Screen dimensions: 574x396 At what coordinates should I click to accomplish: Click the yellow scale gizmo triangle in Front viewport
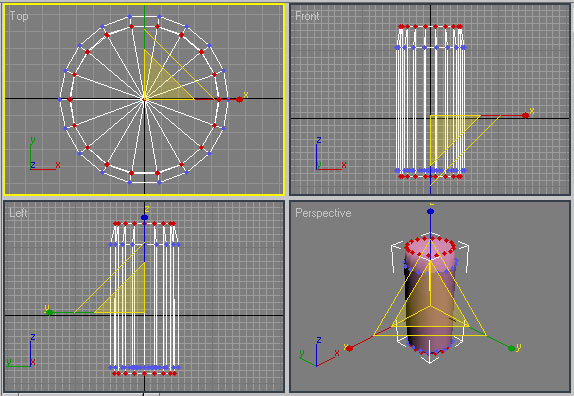(x=446, y=132)
